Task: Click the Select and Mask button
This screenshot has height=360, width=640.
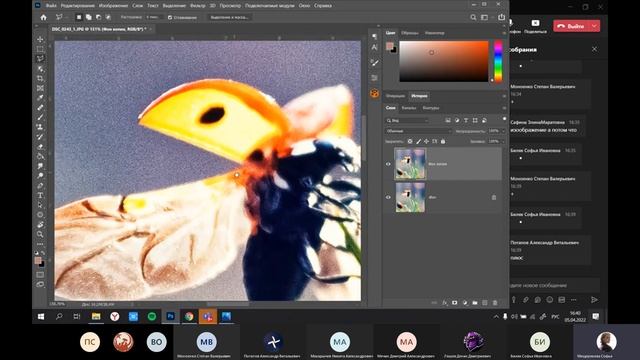Action: [229, 18]
